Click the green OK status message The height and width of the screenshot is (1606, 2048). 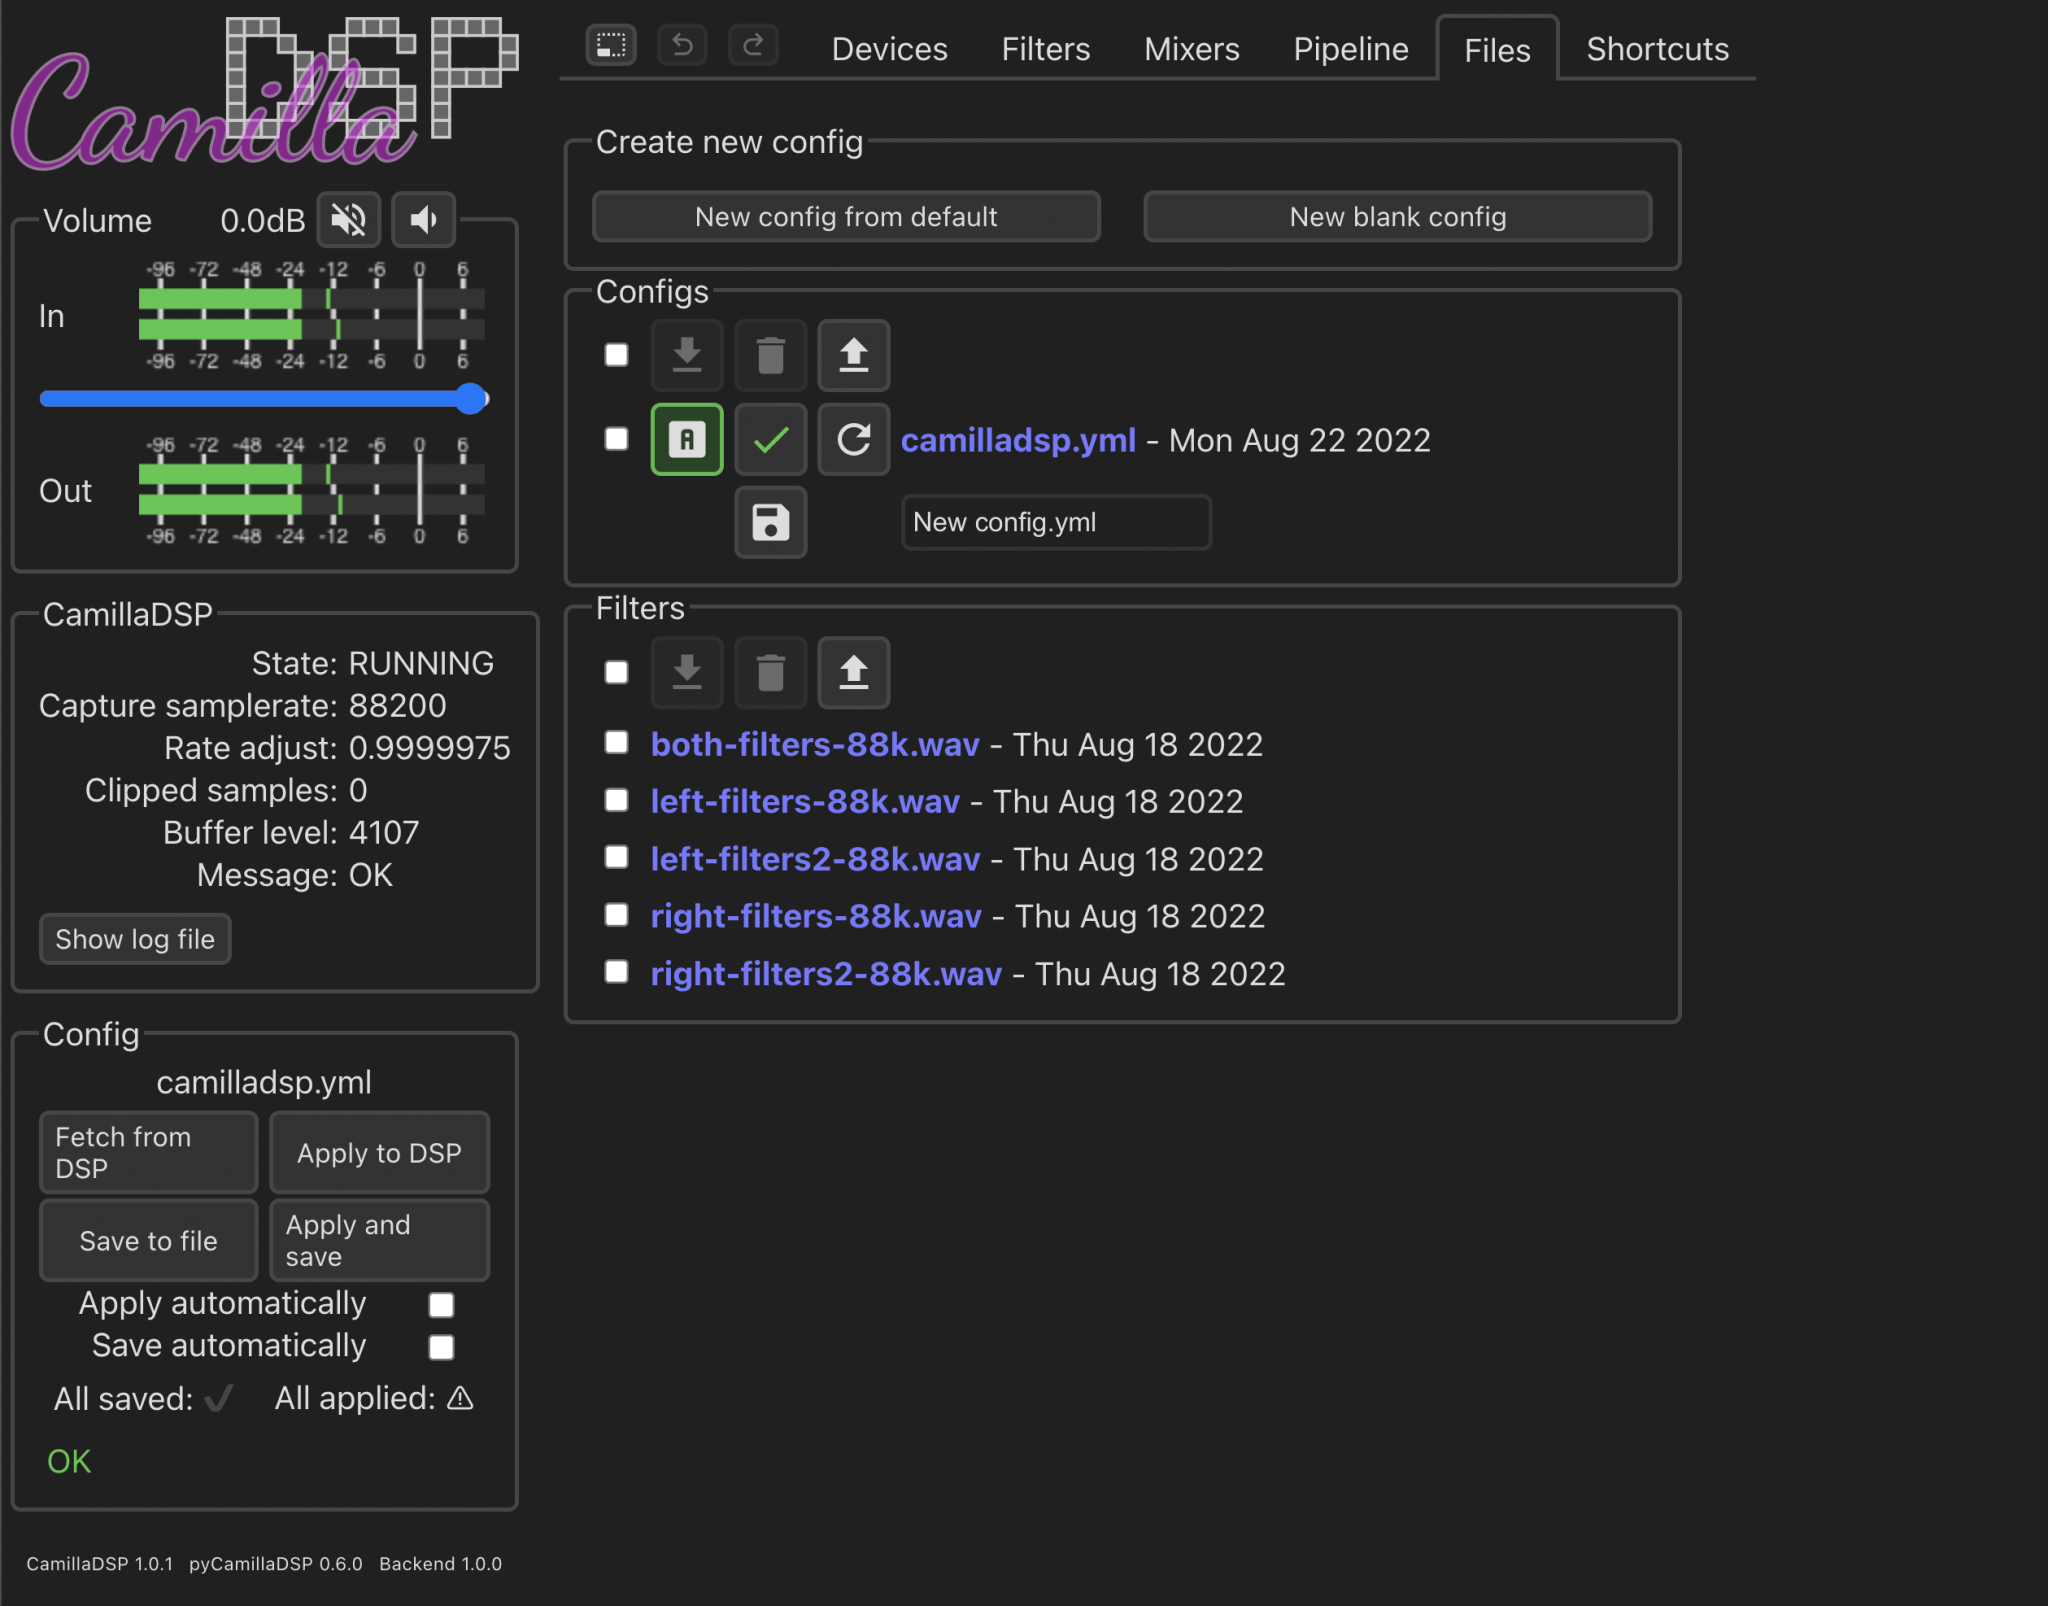[x=69, y=1462]
